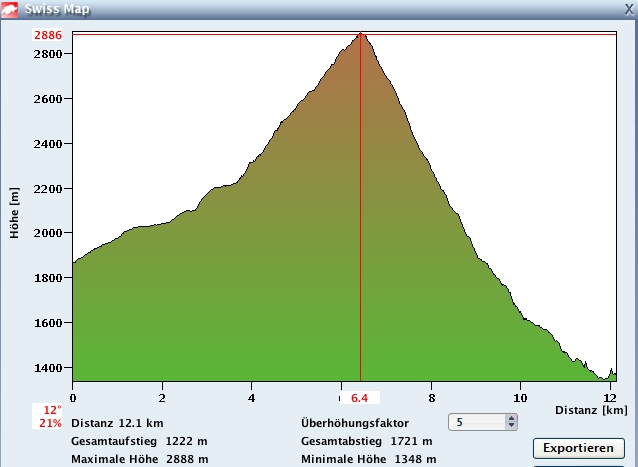This screenshot has height=467, width=638.
Task: Click the Minimale Höhe 1348 m statistic
Action: (x=368, y=459)
